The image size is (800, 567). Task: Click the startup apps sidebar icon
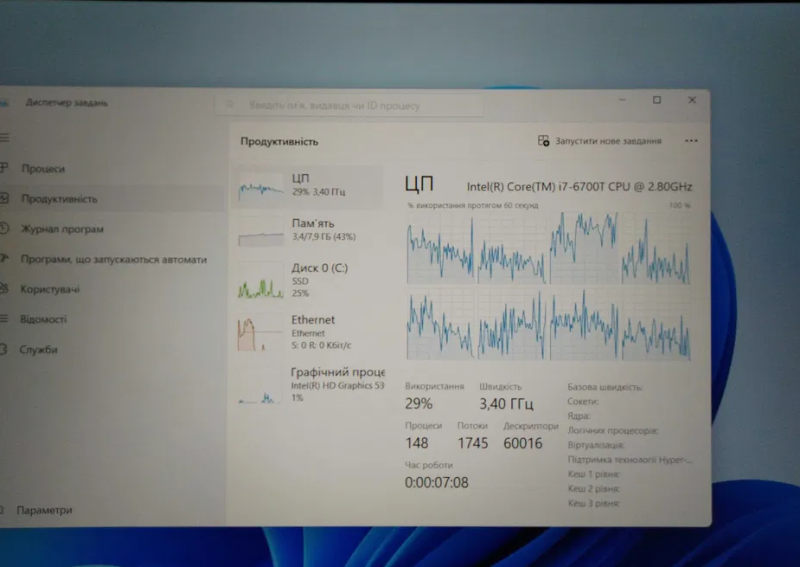(5, 259)
